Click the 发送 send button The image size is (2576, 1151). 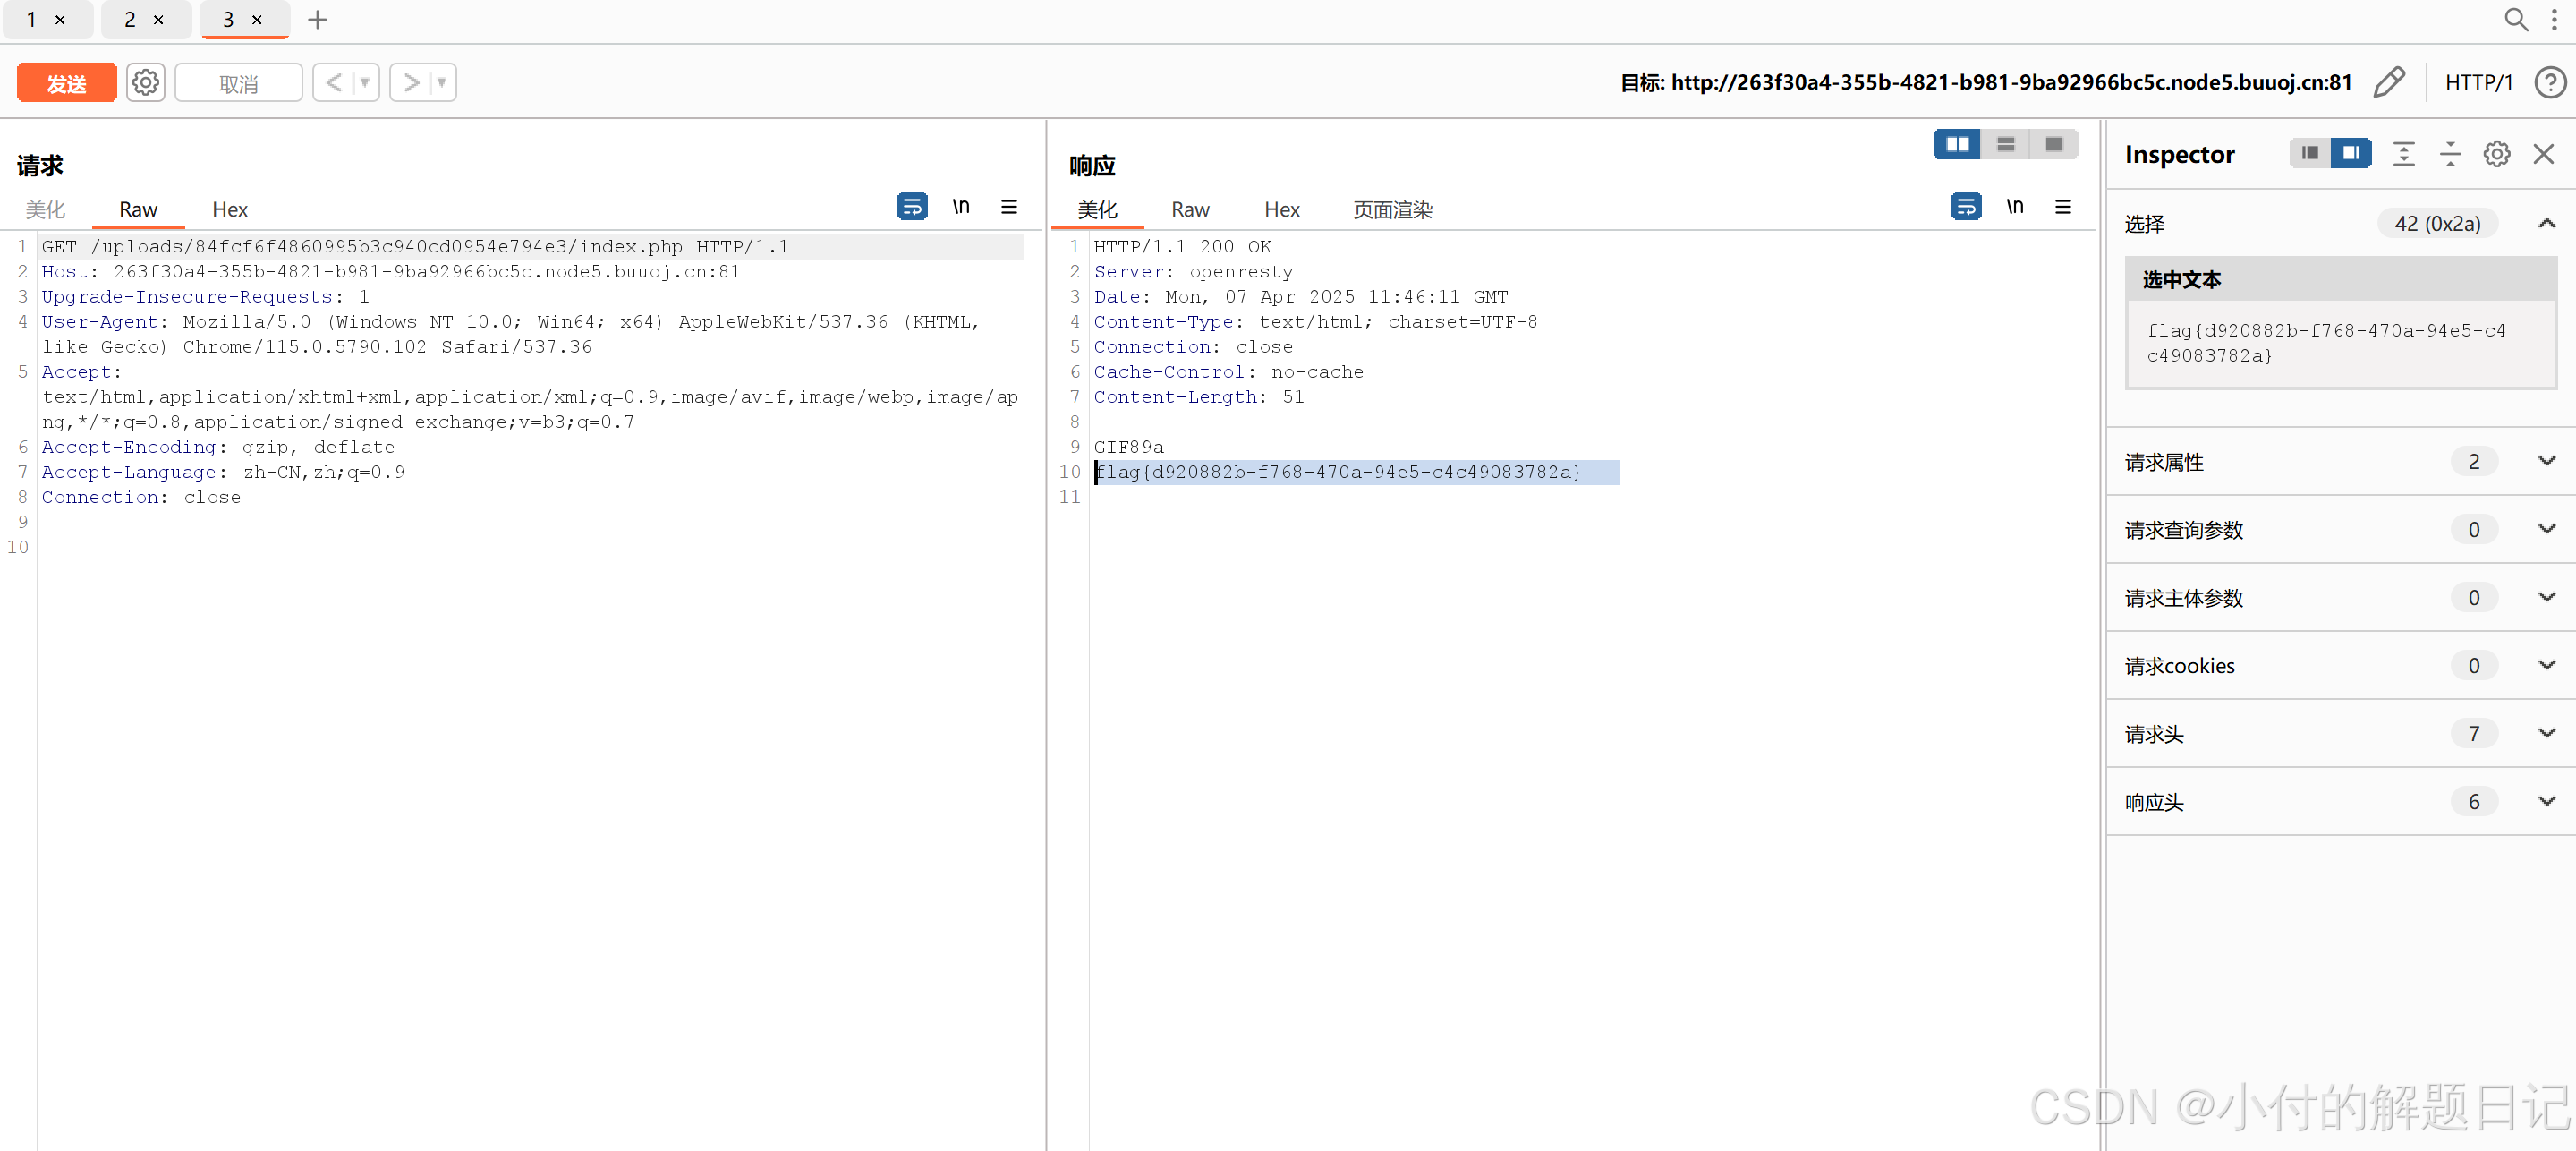67,83
